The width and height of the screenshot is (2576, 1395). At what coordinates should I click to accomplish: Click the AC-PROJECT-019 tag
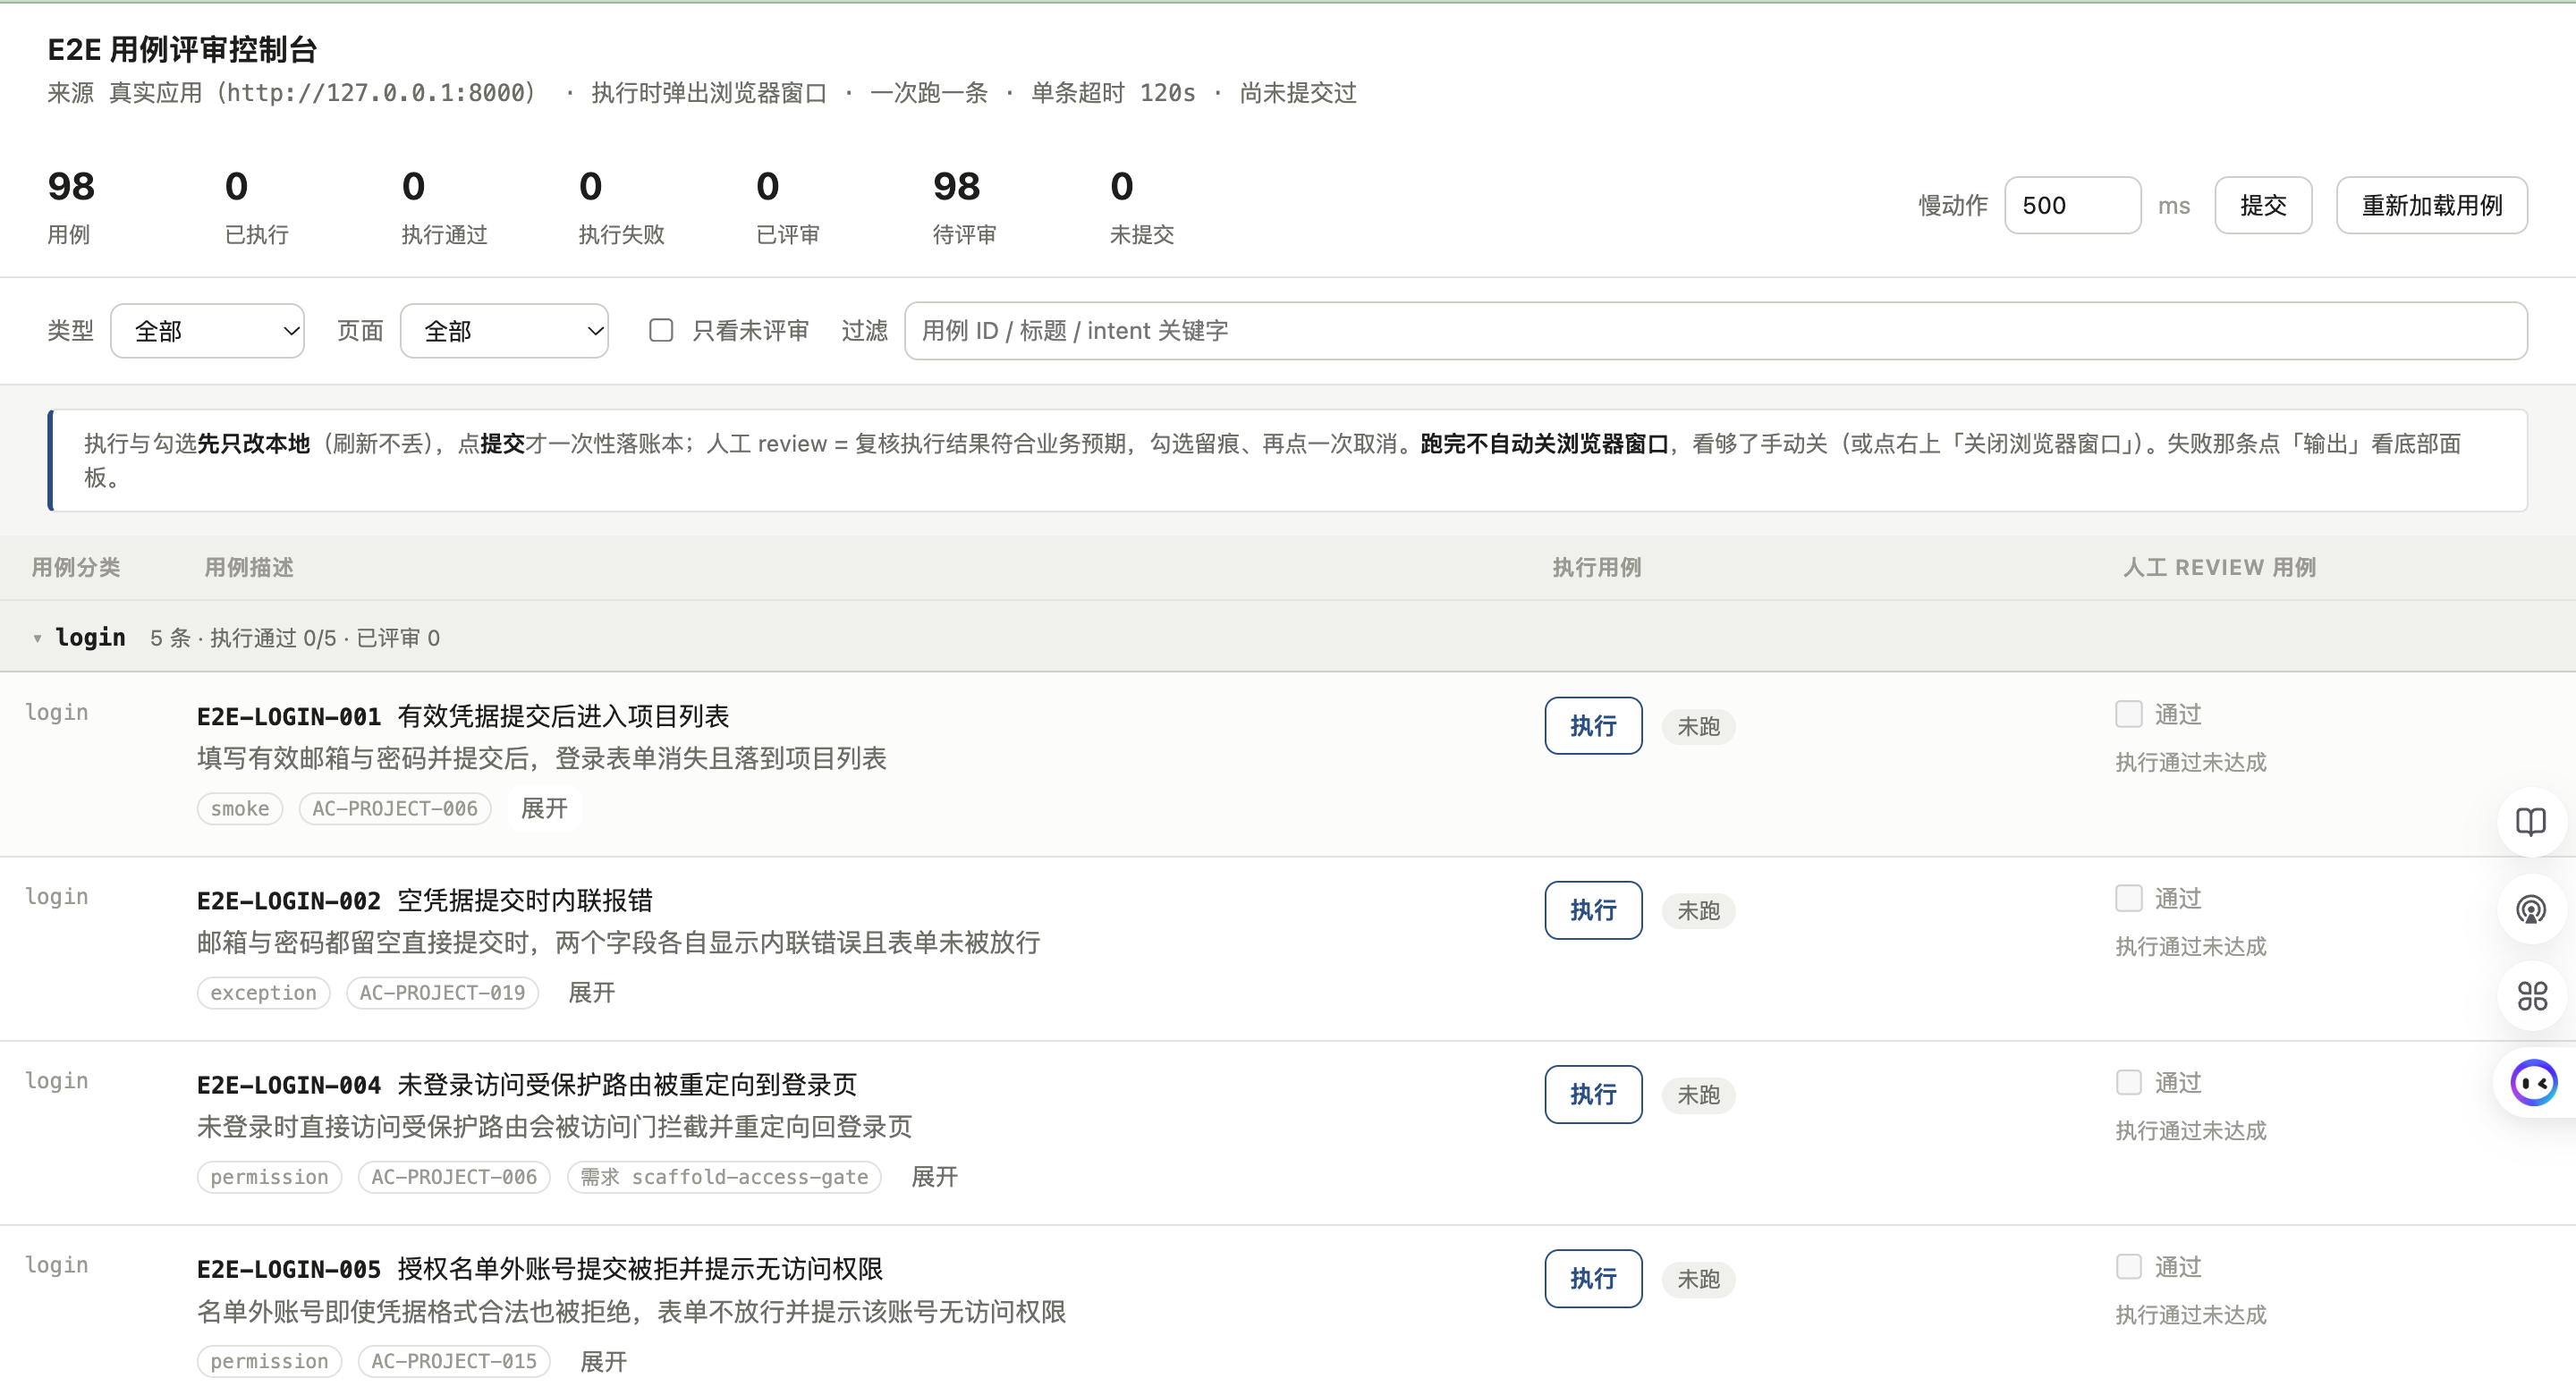[442, 992]
